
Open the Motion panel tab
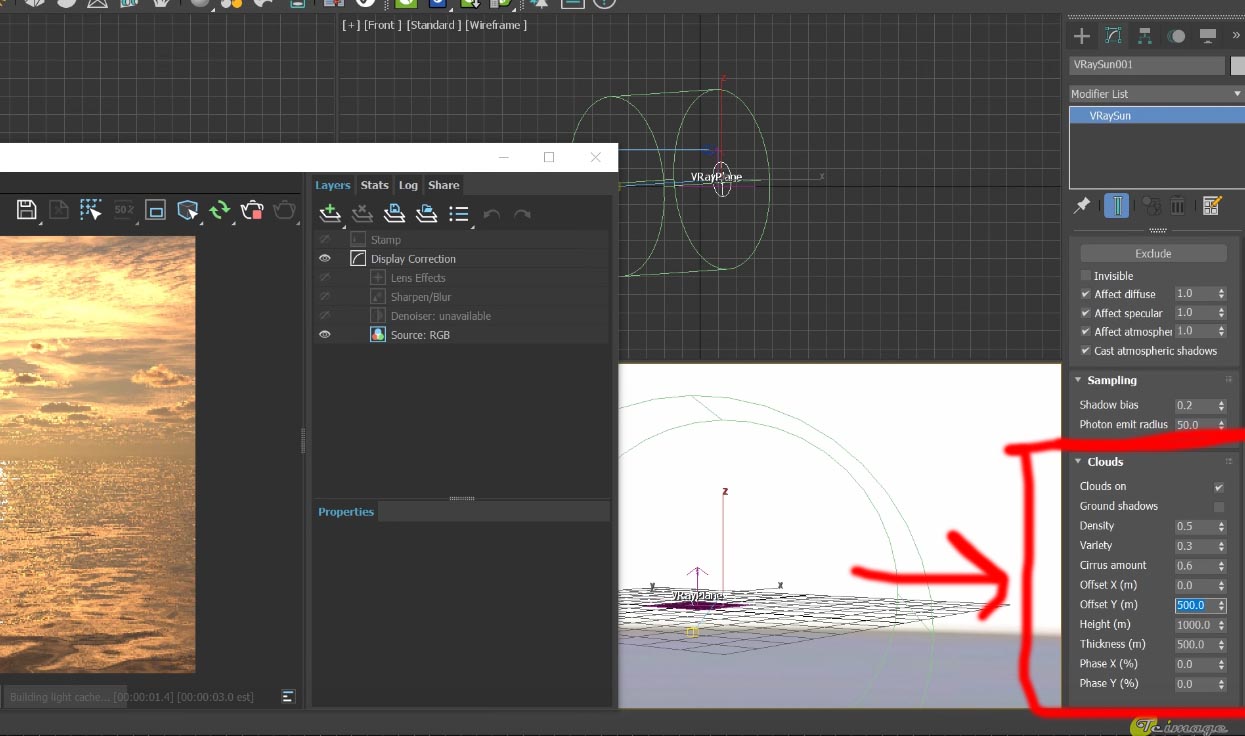[1177, 36]
